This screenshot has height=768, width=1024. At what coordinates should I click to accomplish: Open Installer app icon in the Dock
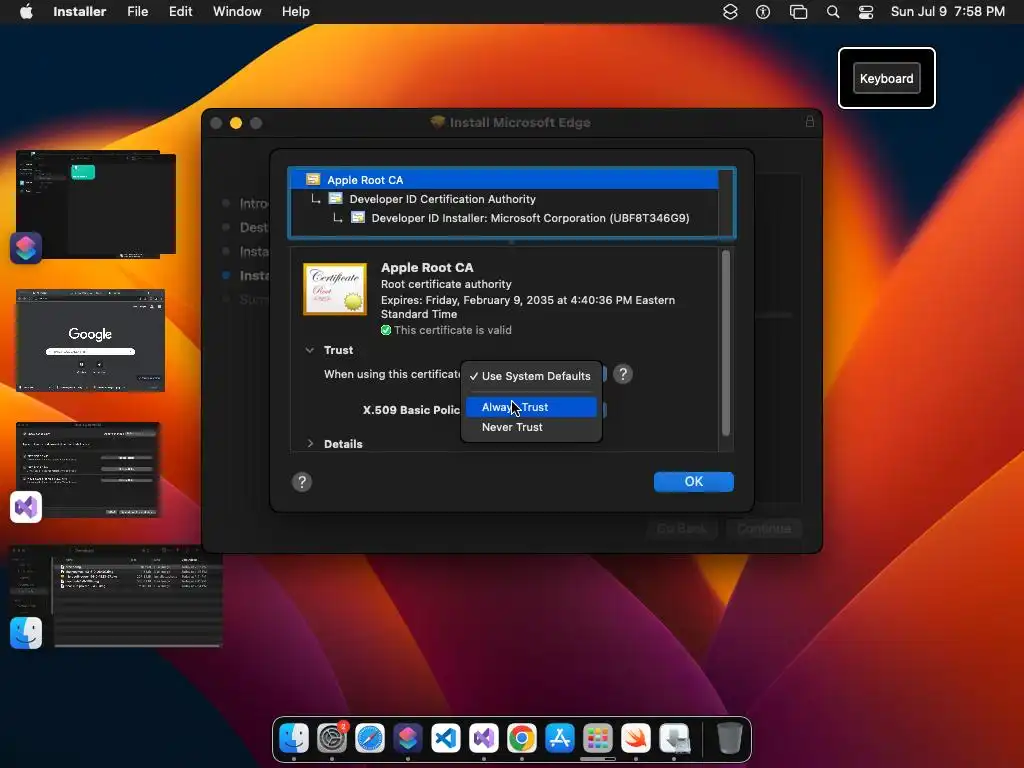click(674, 739)
